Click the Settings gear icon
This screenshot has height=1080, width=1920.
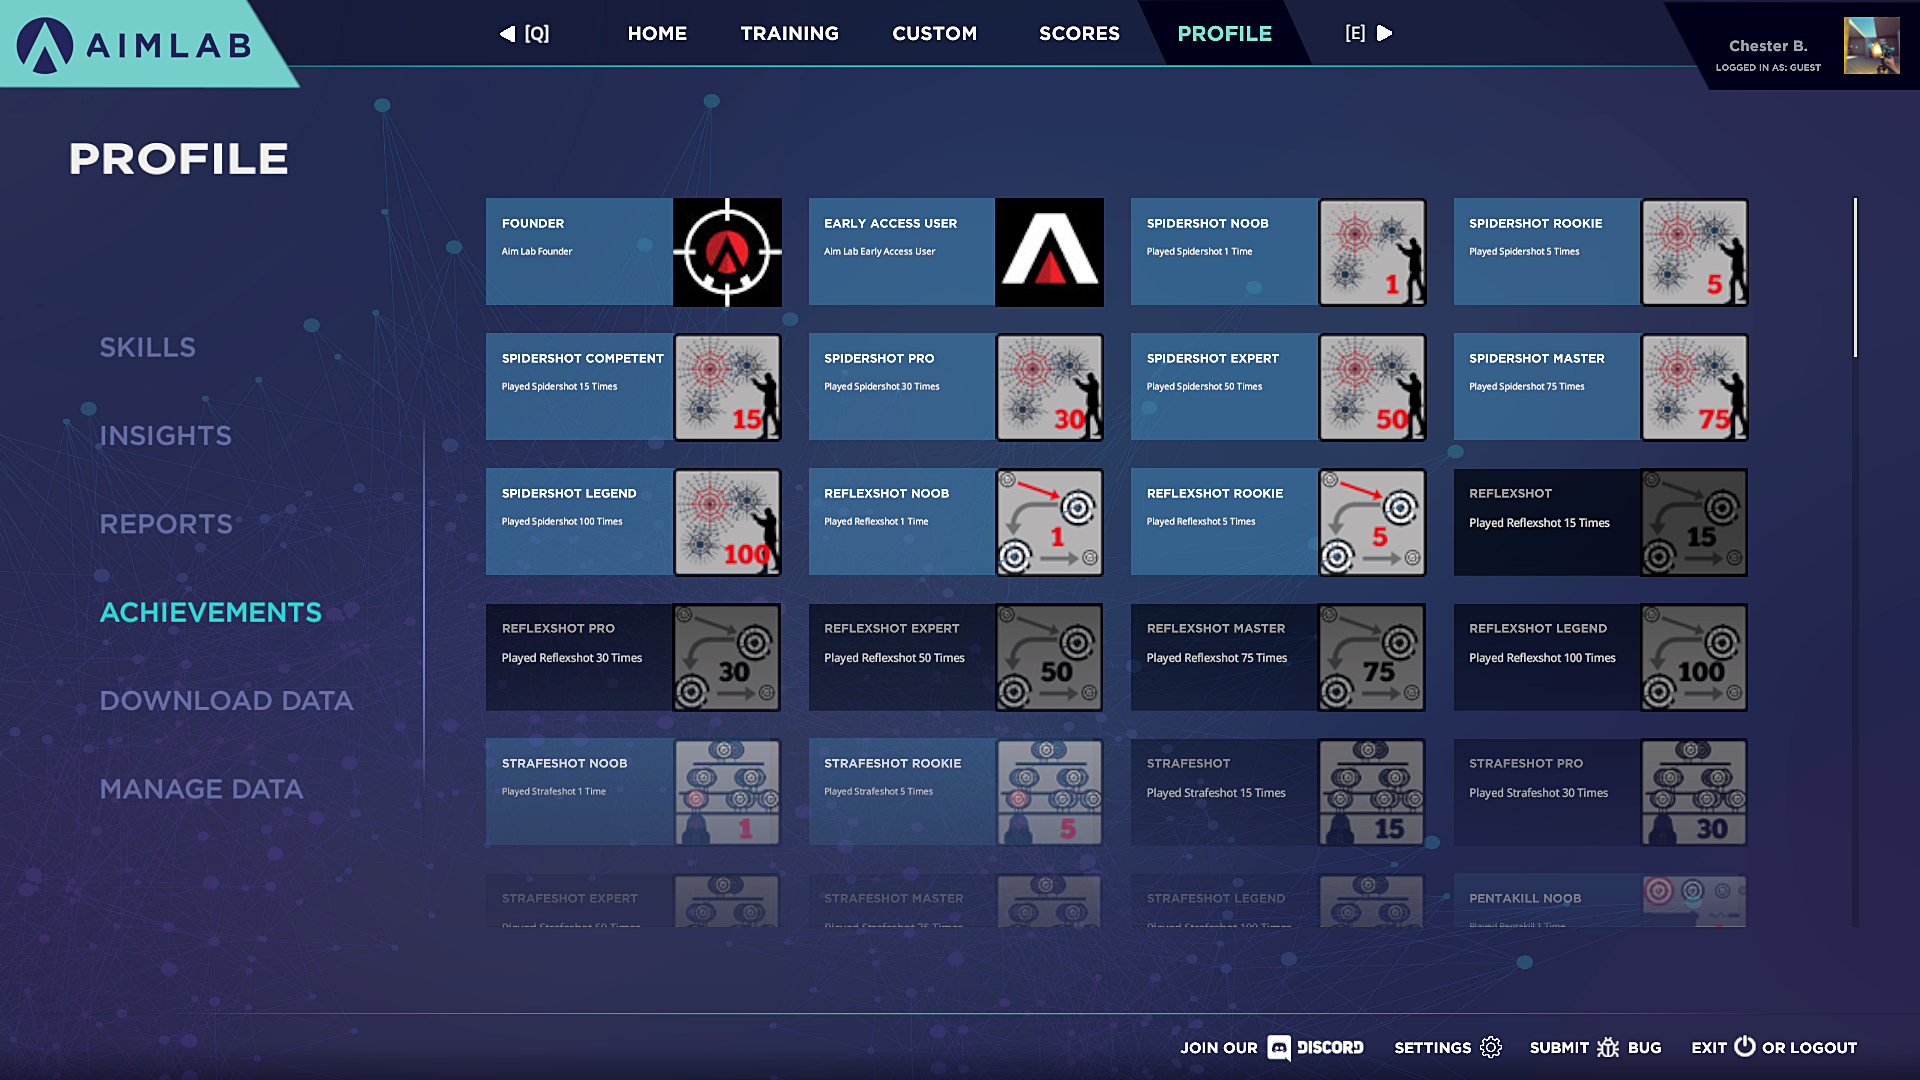click(x=1491, y=1047)
